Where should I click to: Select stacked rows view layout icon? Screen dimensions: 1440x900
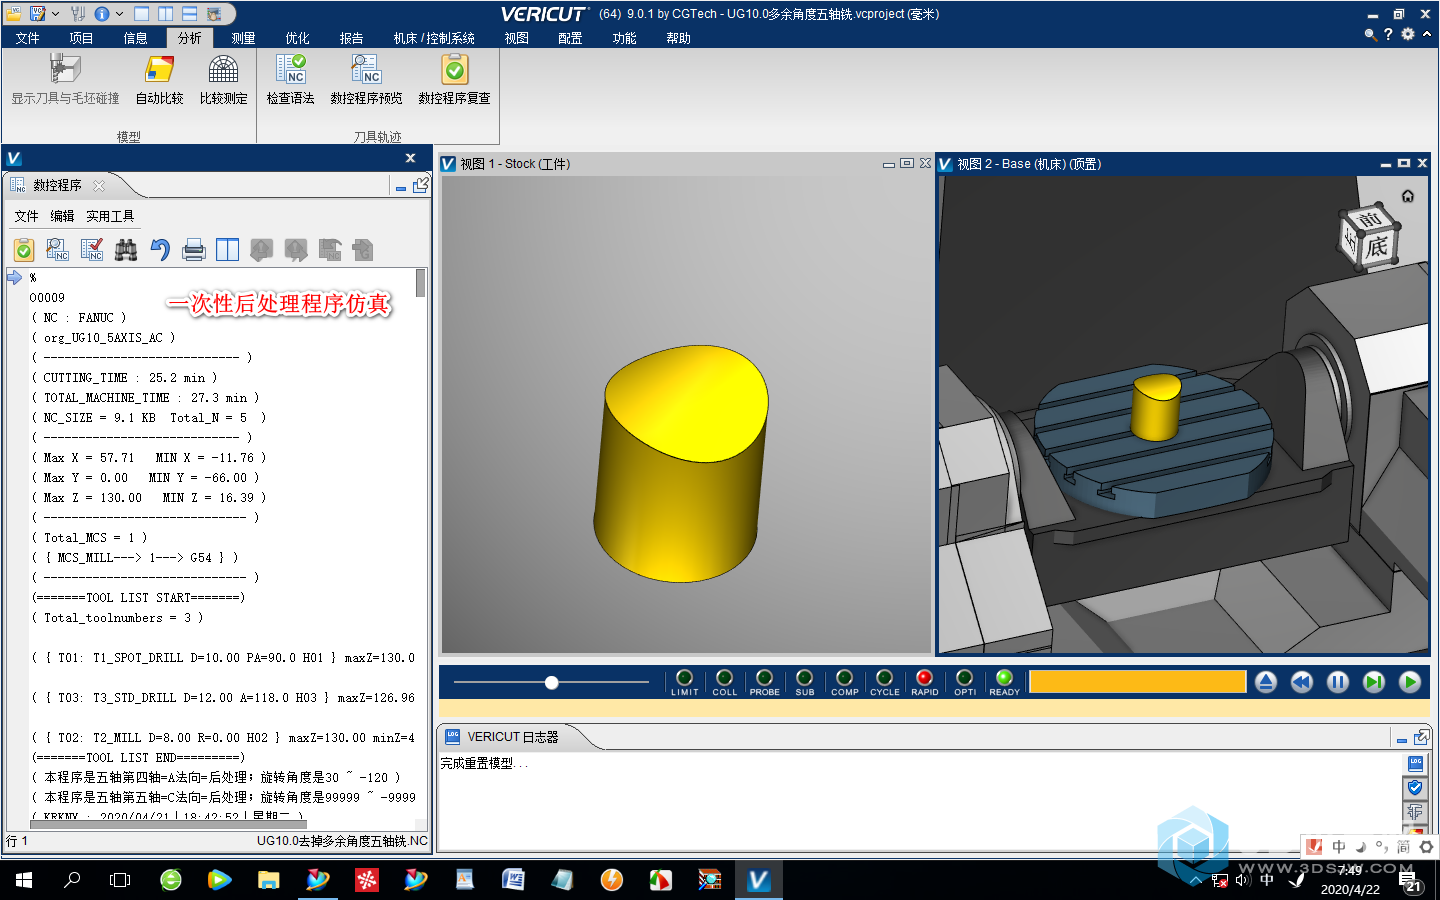point(189,14)
